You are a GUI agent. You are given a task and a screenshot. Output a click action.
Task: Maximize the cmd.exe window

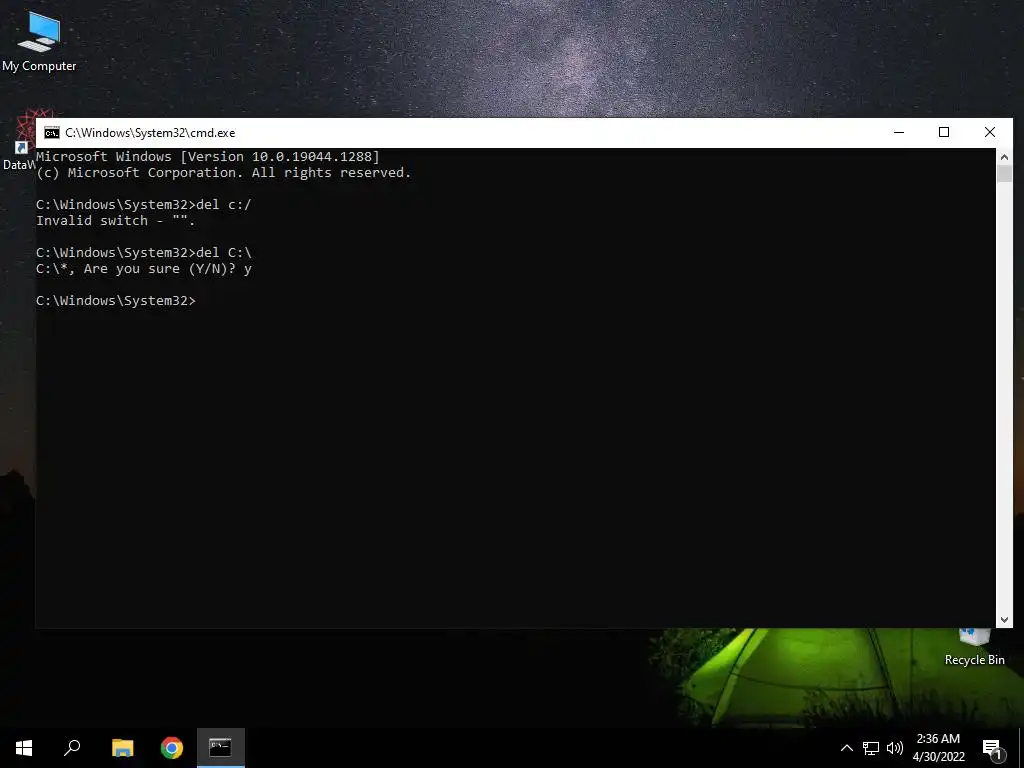[944, 133]
